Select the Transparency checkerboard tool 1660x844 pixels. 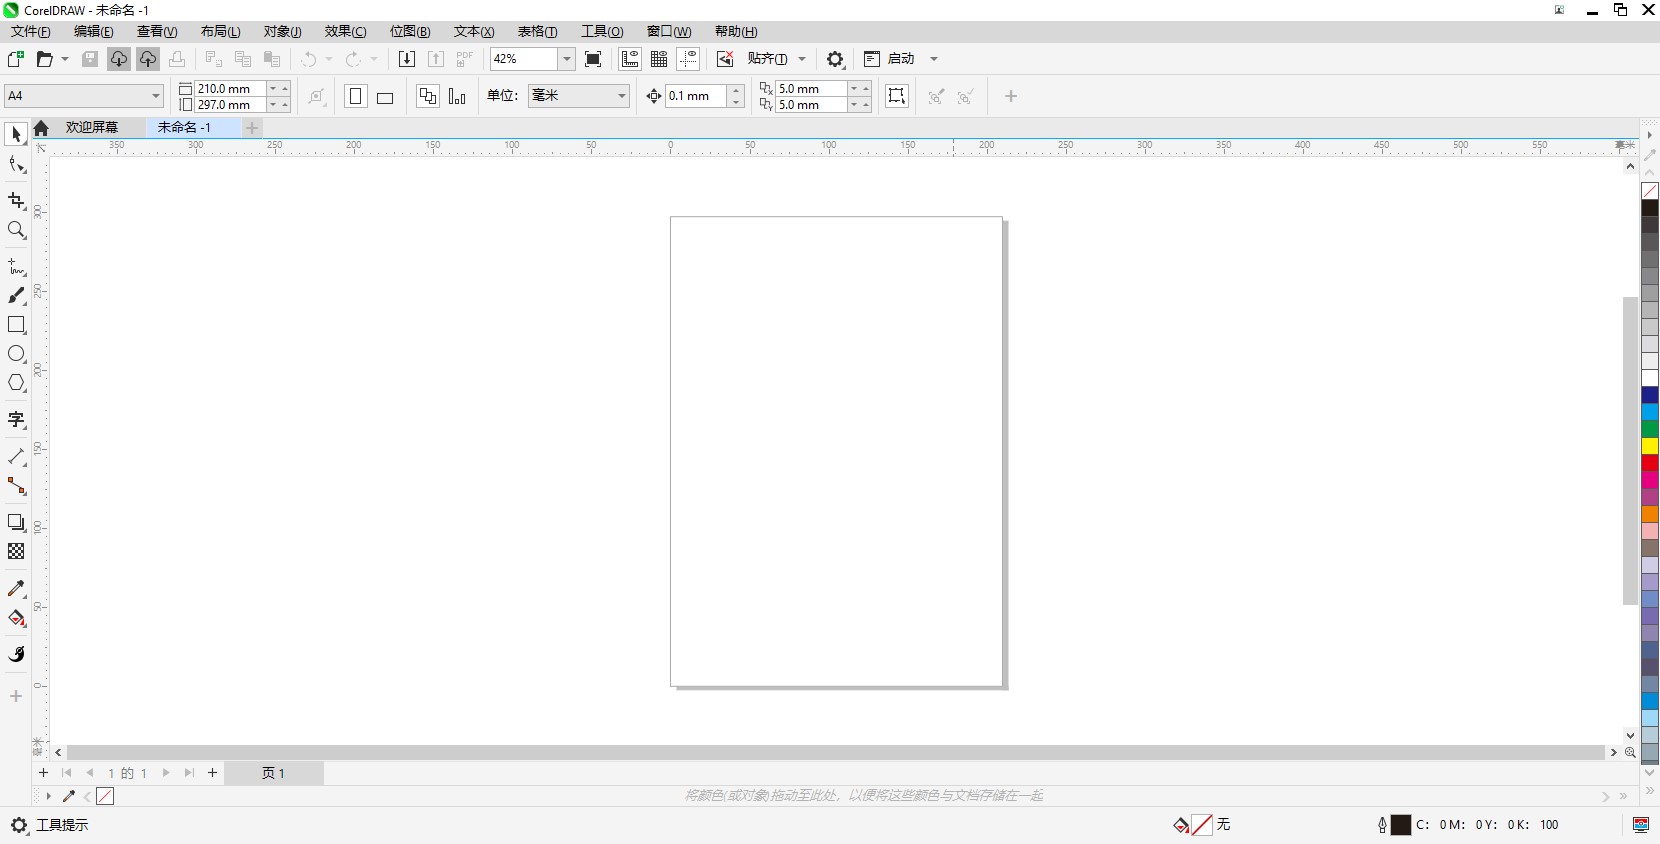click(x=16, y=552)
